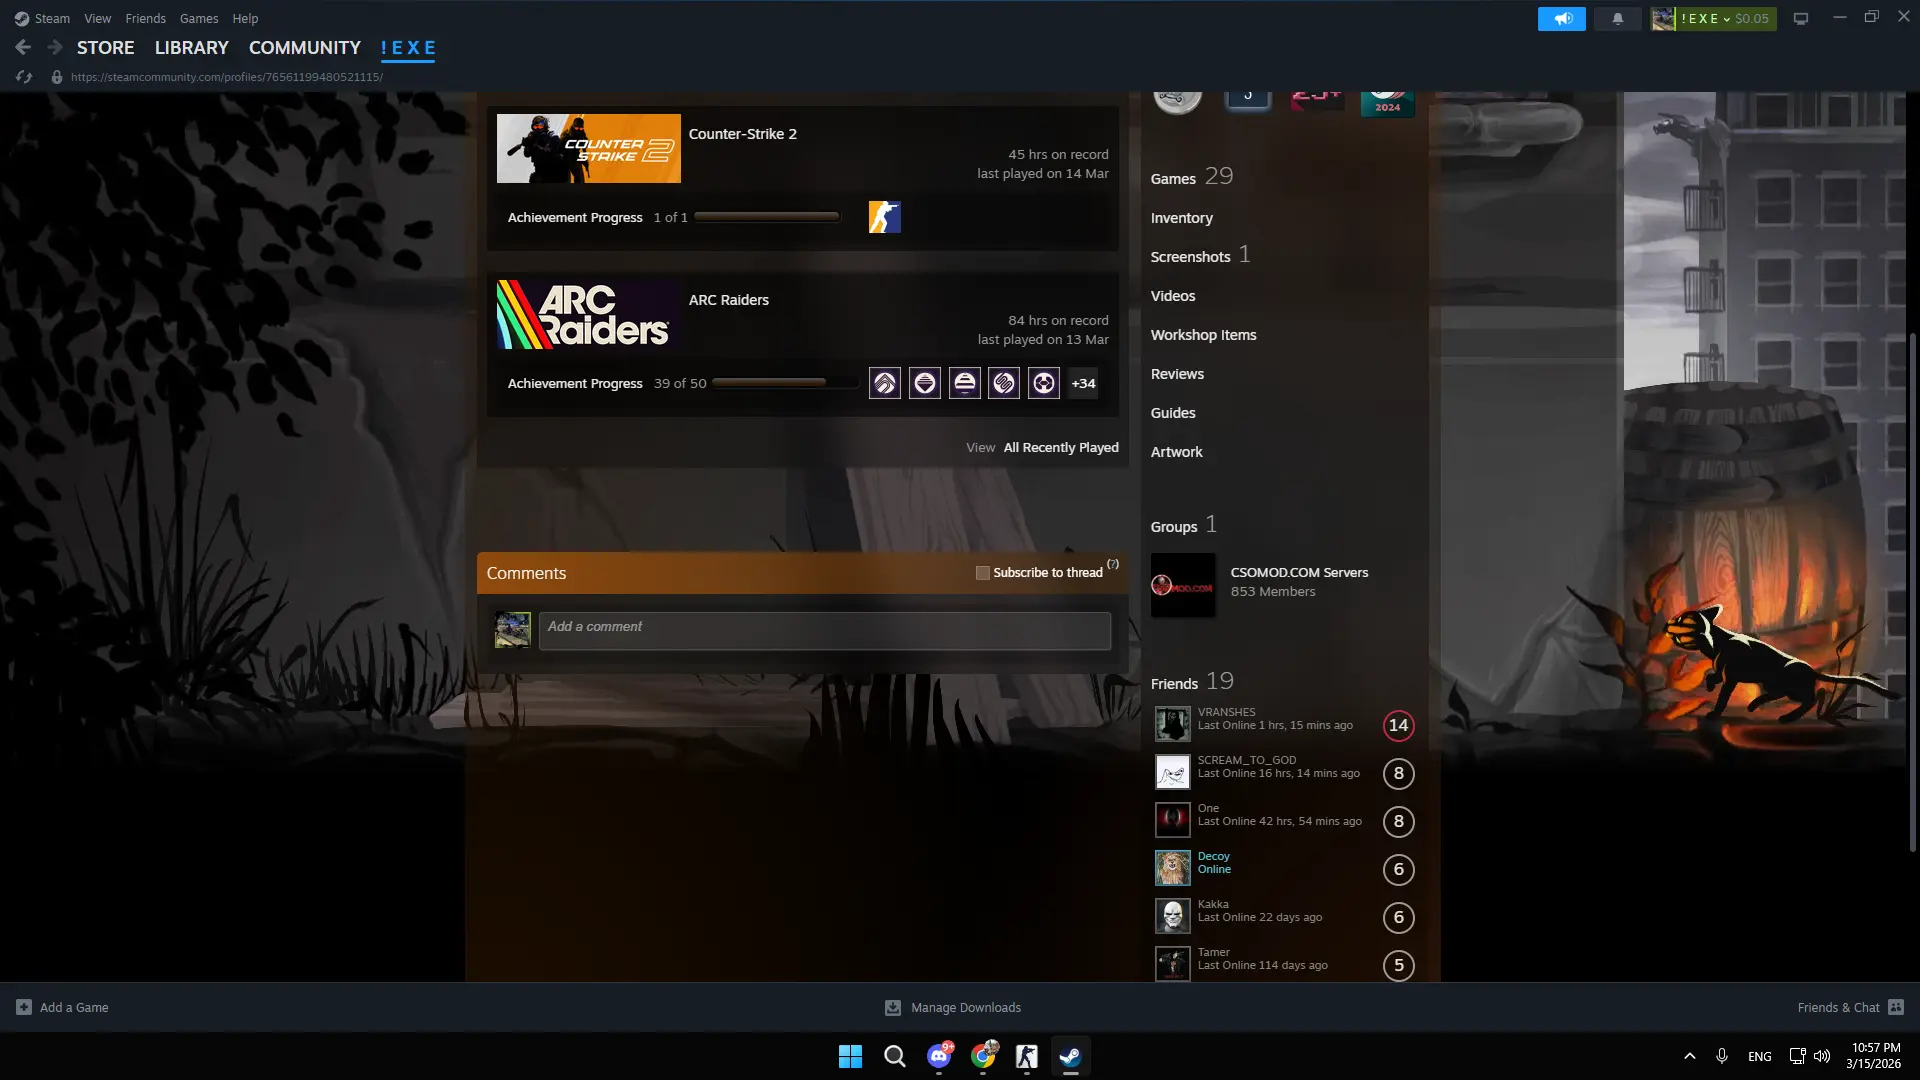The width and height of the screenshot is (1920, 1080).
Task: Open the Friends menu
Action: click(146, 18)
